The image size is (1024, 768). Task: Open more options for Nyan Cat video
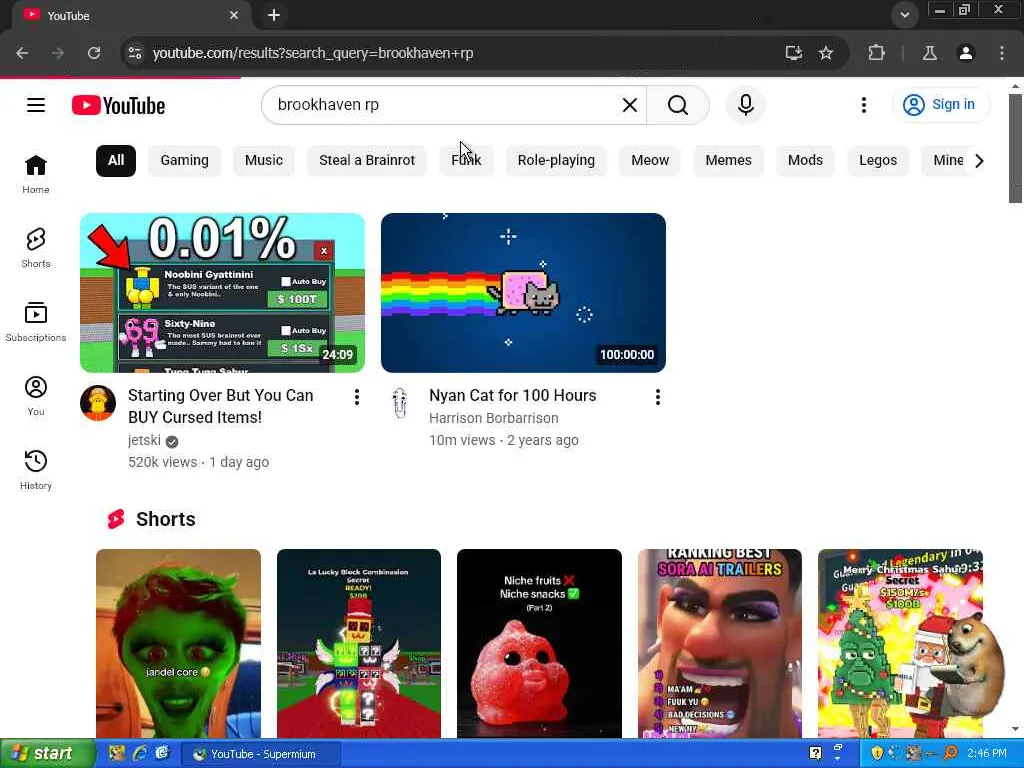pos(658,397)
